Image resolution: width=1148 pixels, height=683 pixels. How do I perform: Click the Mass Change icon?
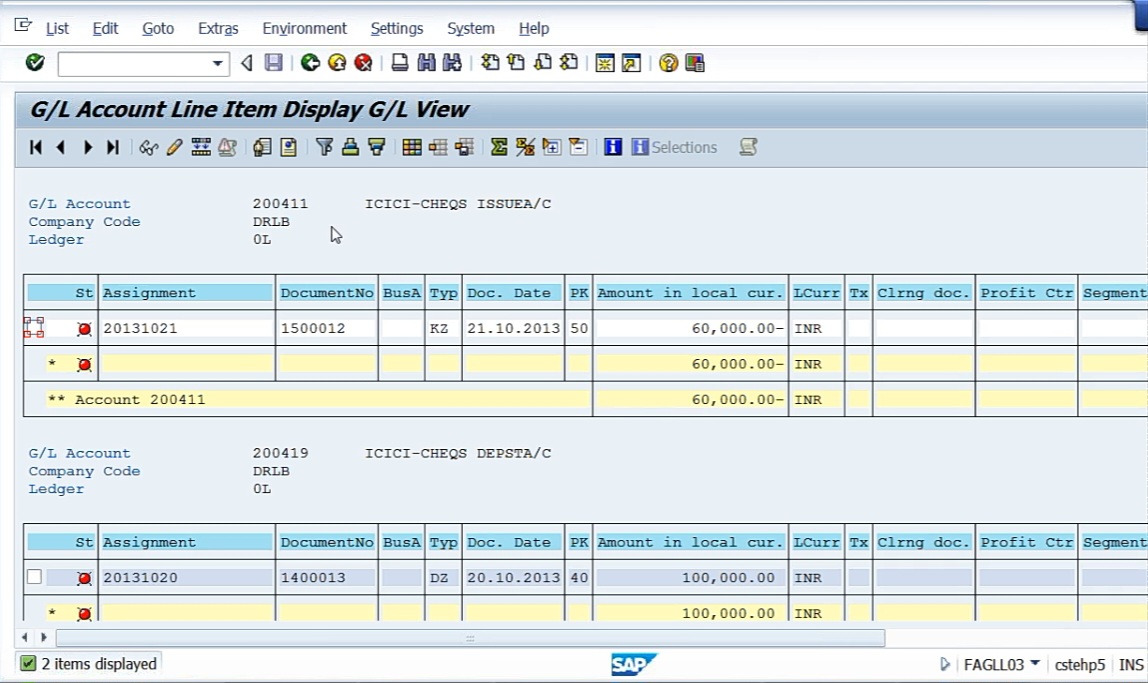point(201,147)
